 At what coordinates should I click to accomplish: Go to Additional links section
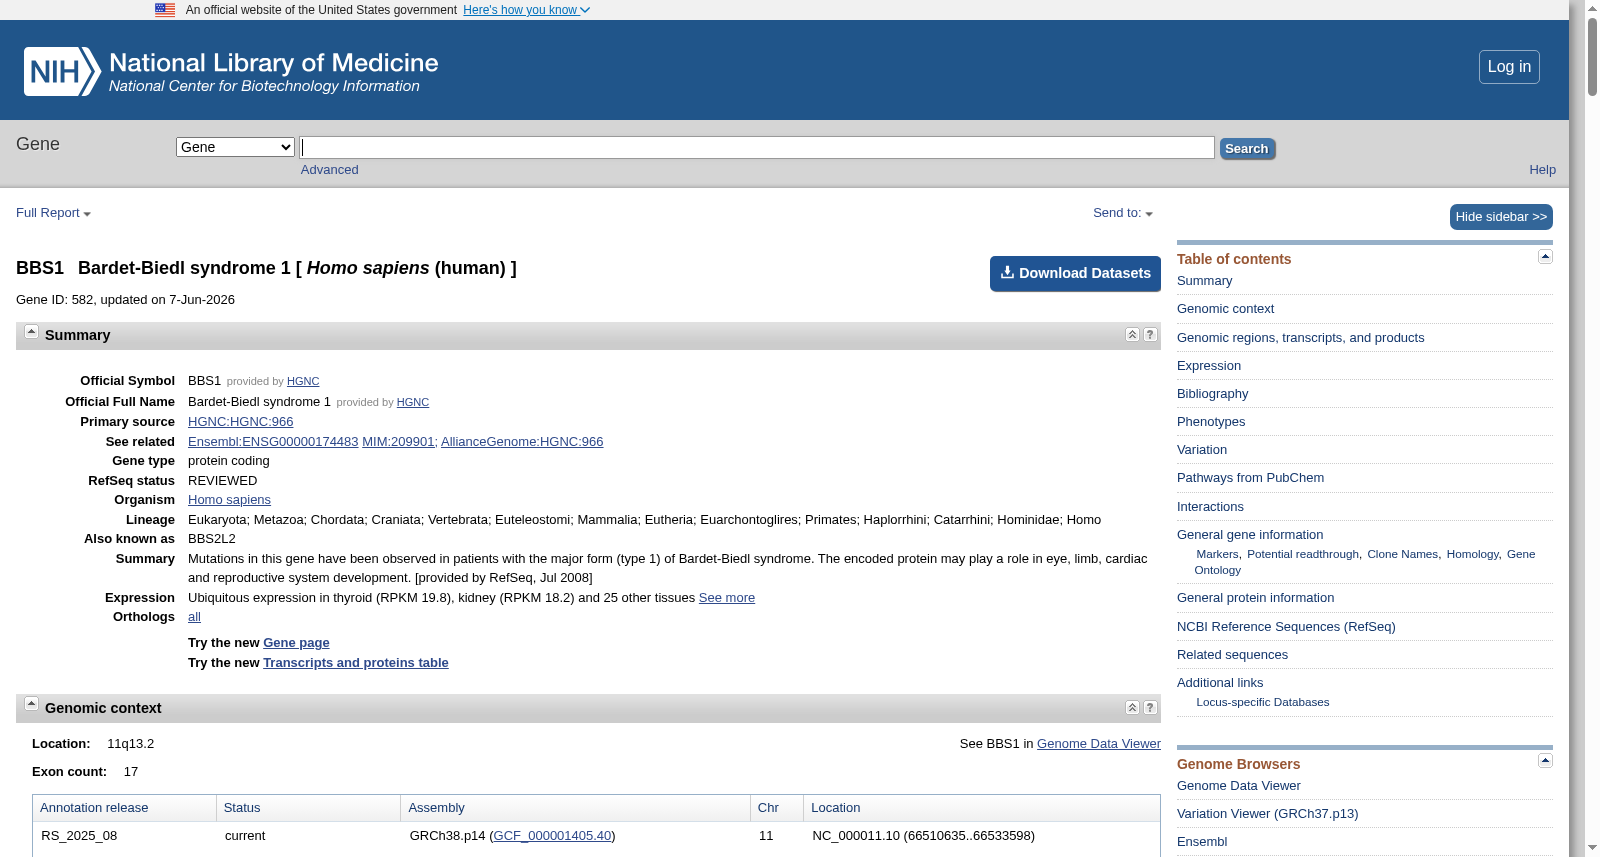click(x=1220, y=683)
